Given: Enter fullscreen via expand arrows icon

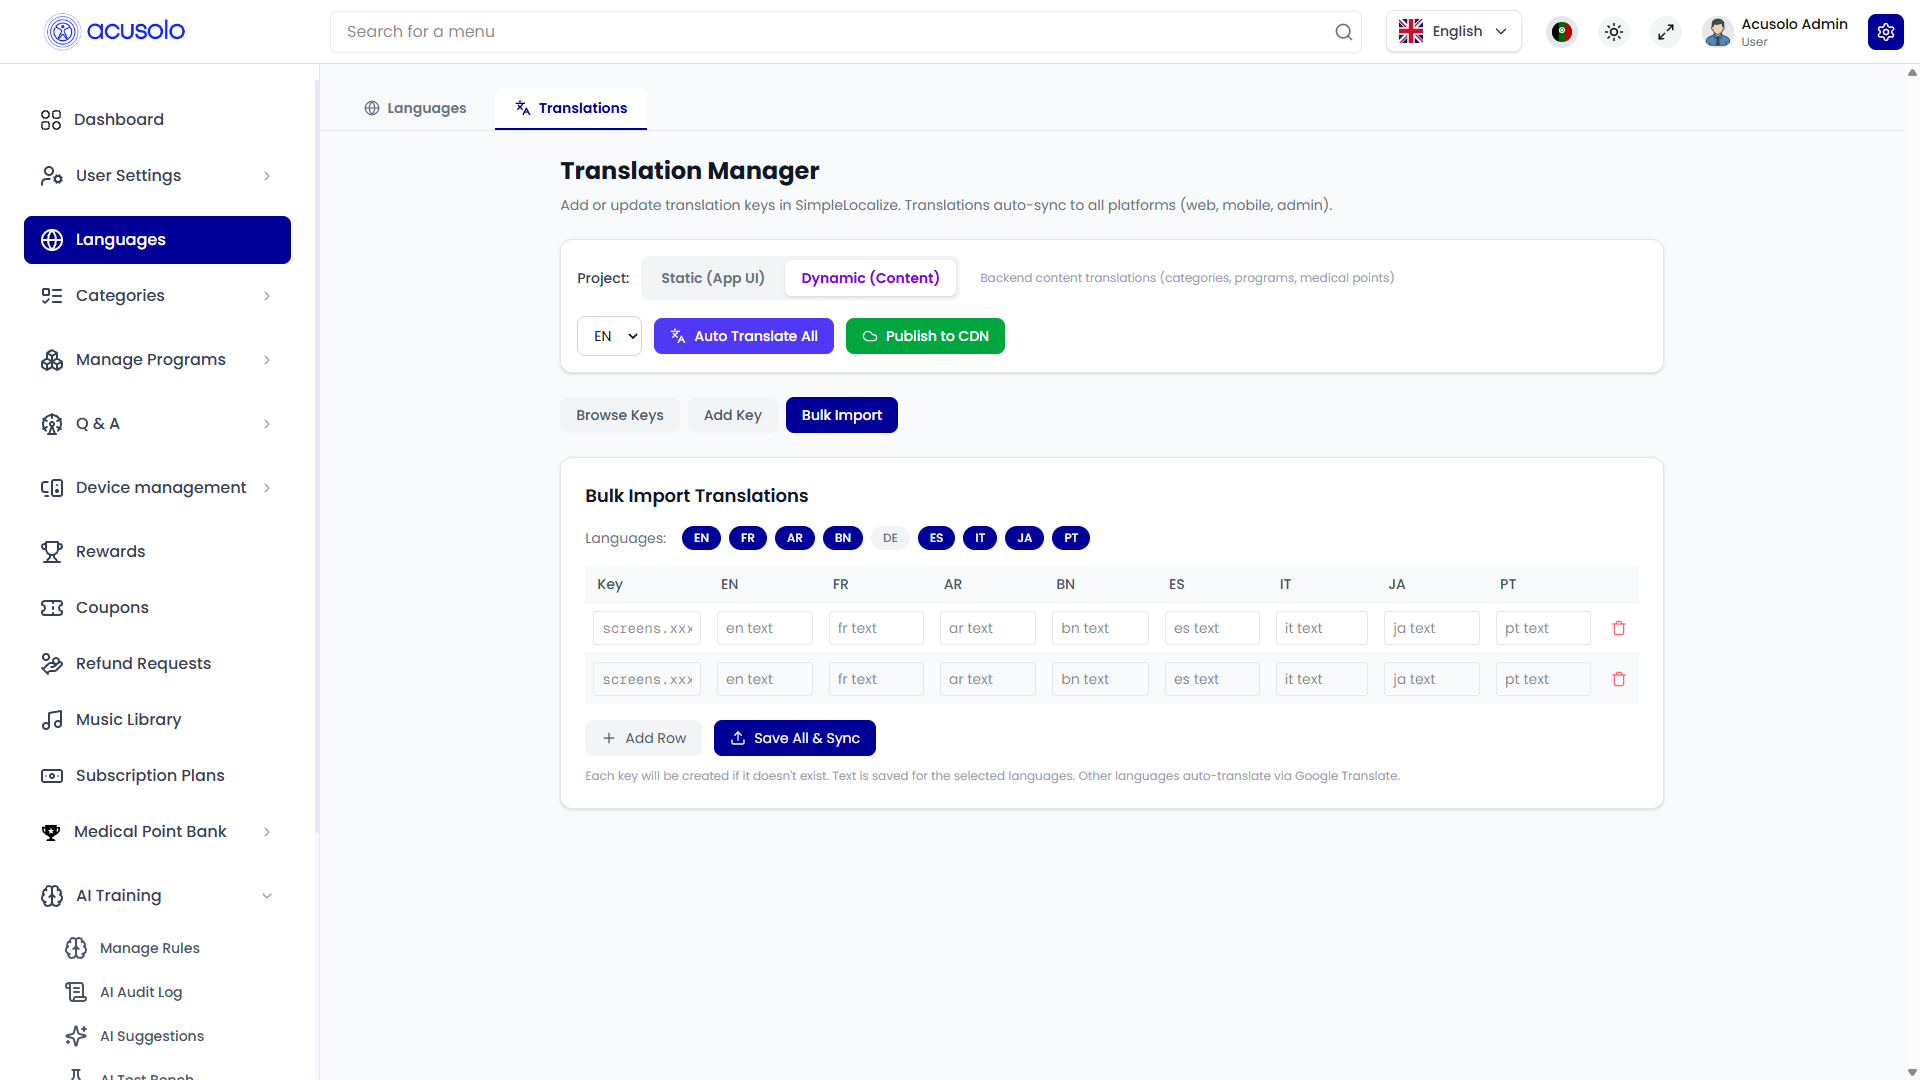Looking at the screenshot, I should [1666, 32].
